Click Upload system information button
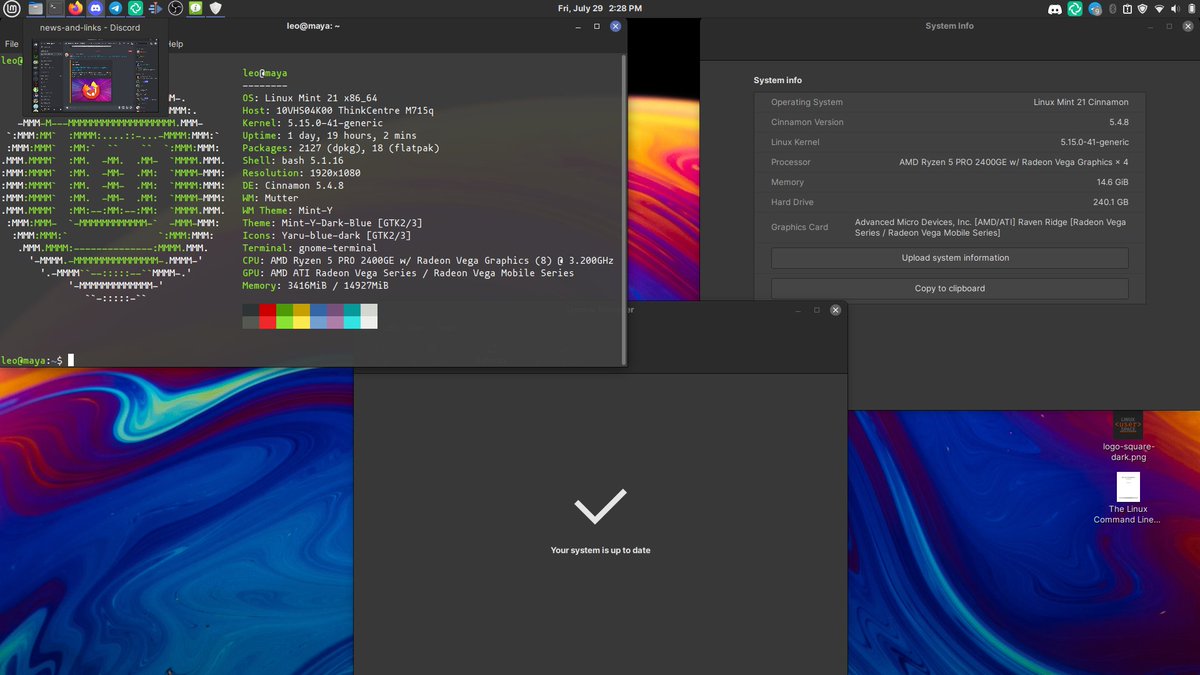The height and width of the screenshot is (675, 1200). point(949,258)
